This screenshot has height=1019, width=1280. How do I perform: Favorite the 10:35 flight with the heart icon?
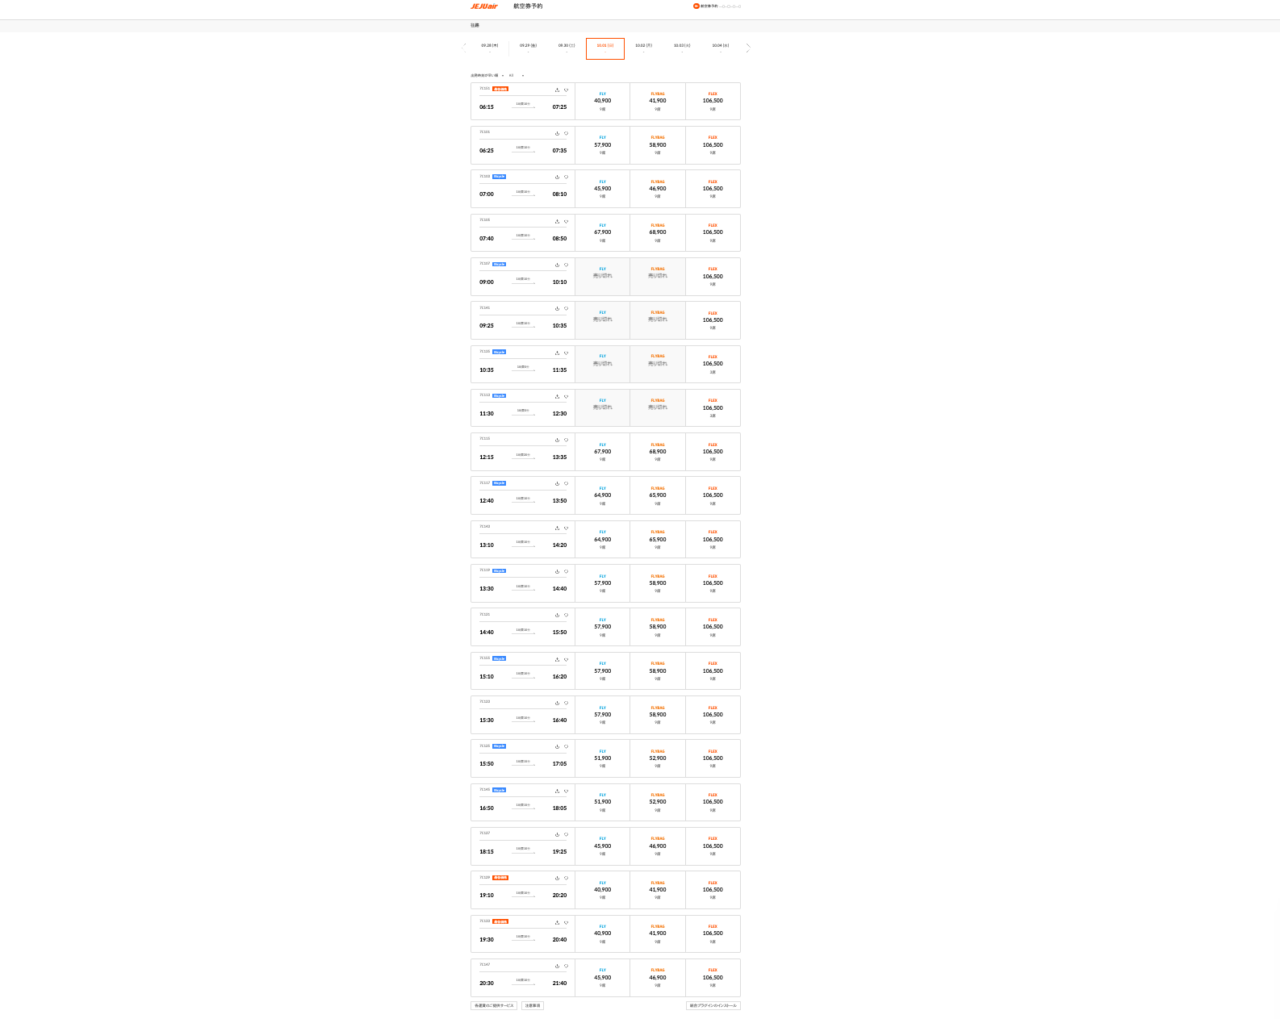[566, 353]
